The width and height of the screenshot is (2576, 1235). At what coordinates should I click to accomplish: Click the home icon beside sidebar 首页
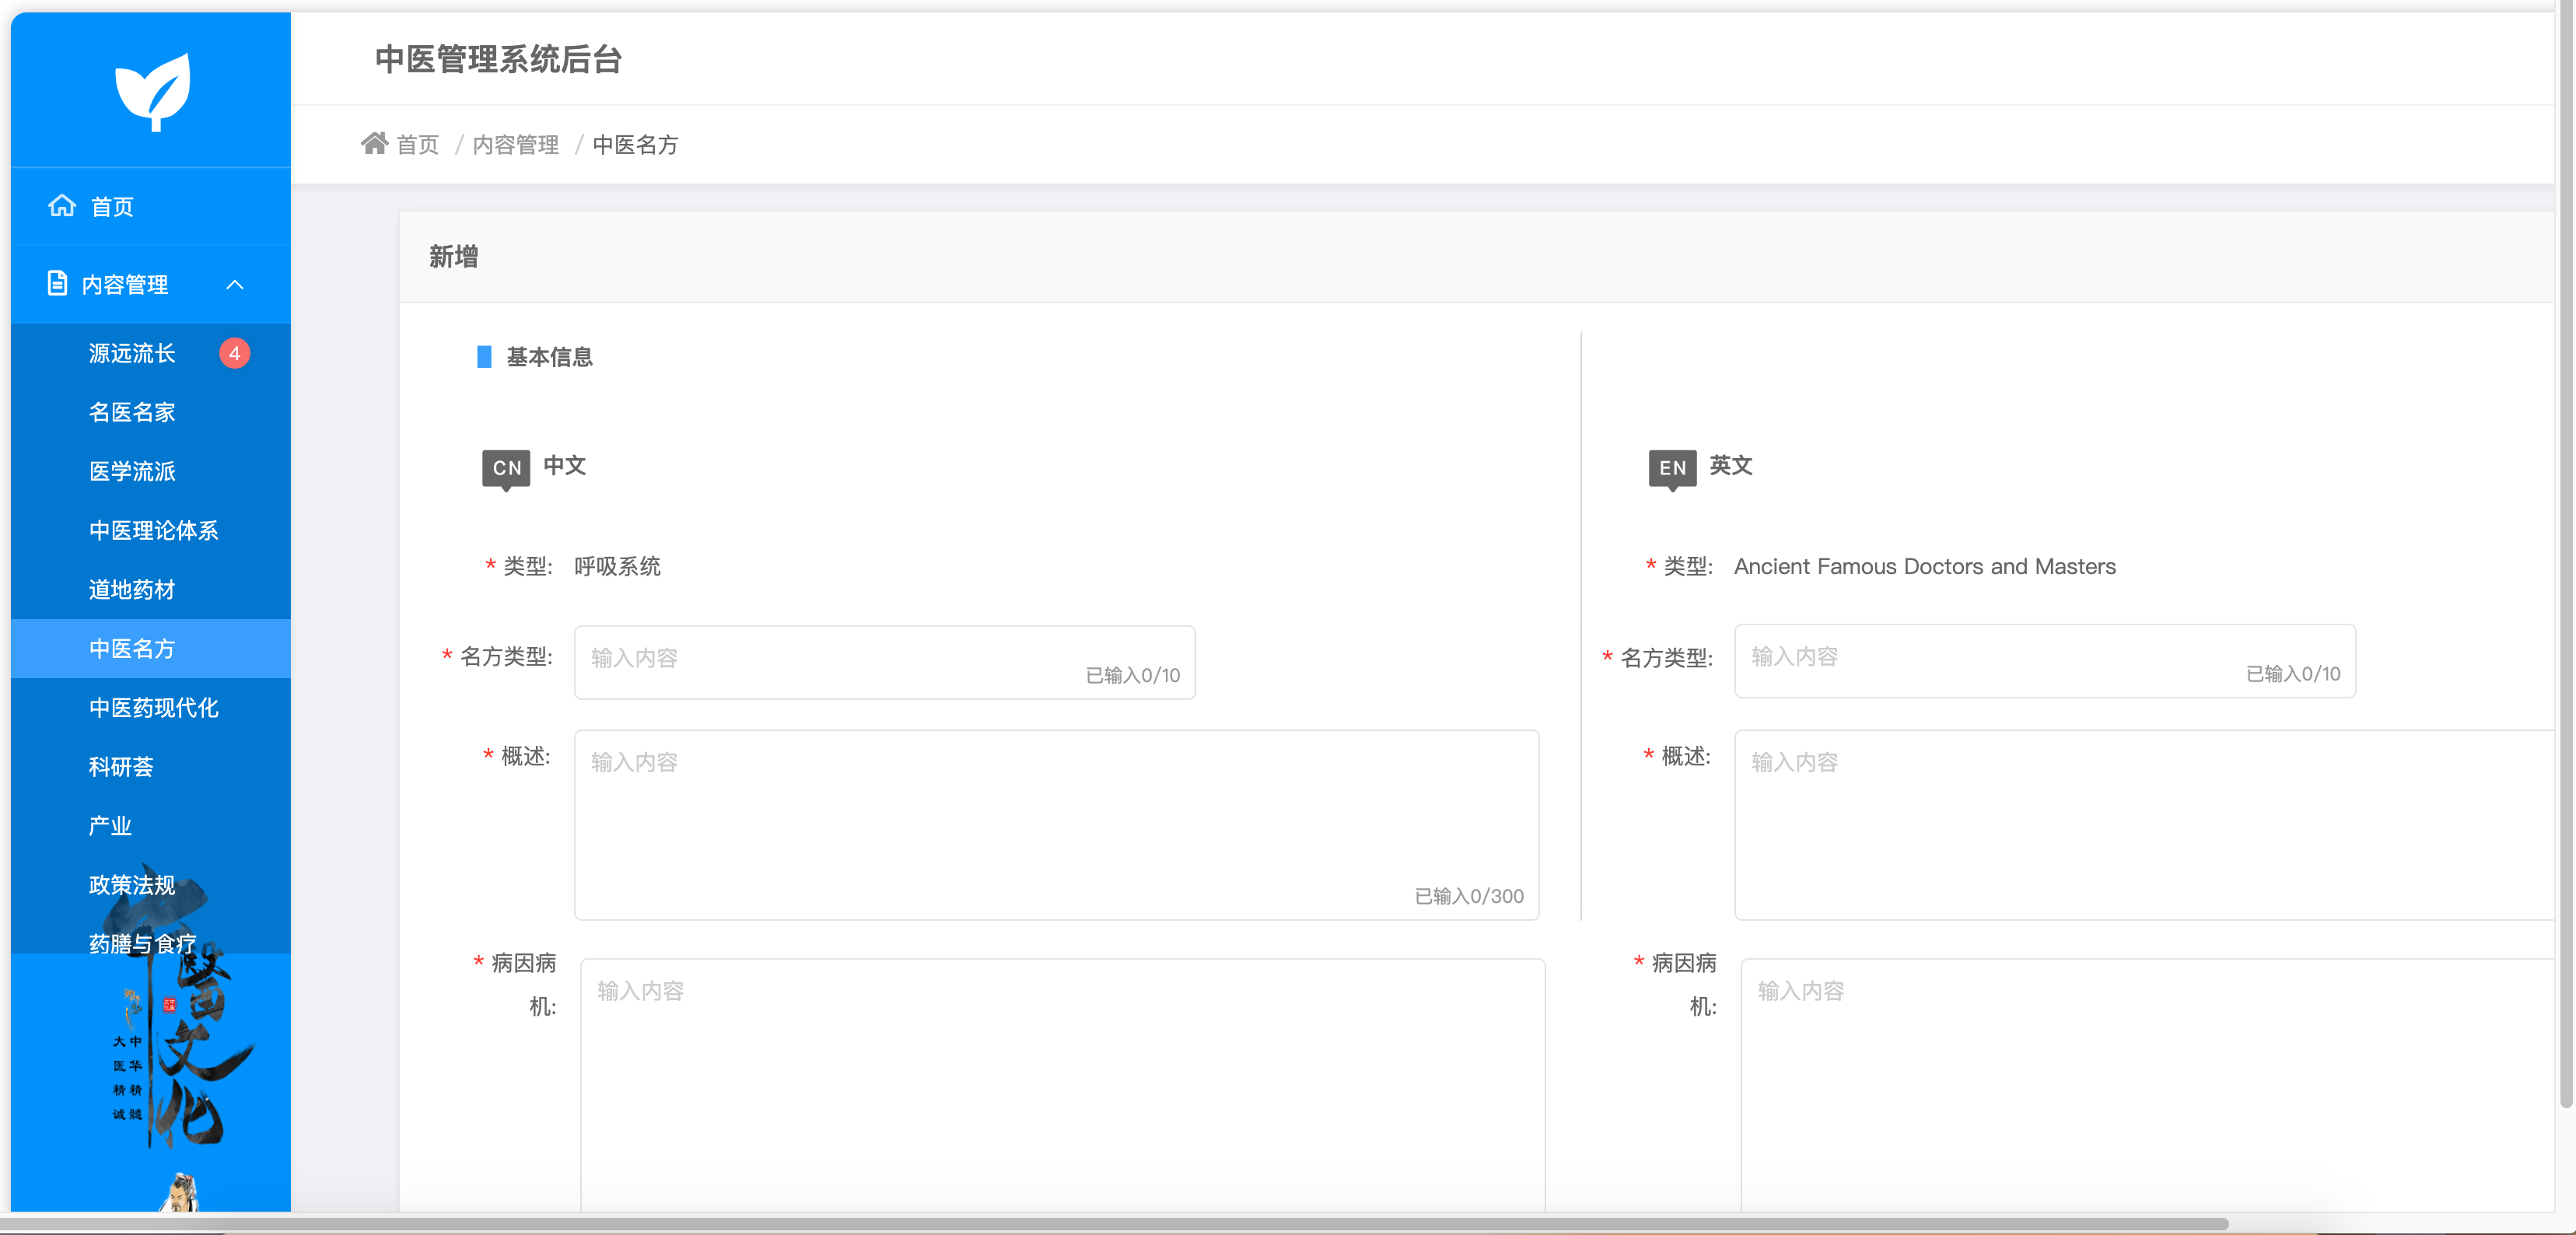pos(62,206)
